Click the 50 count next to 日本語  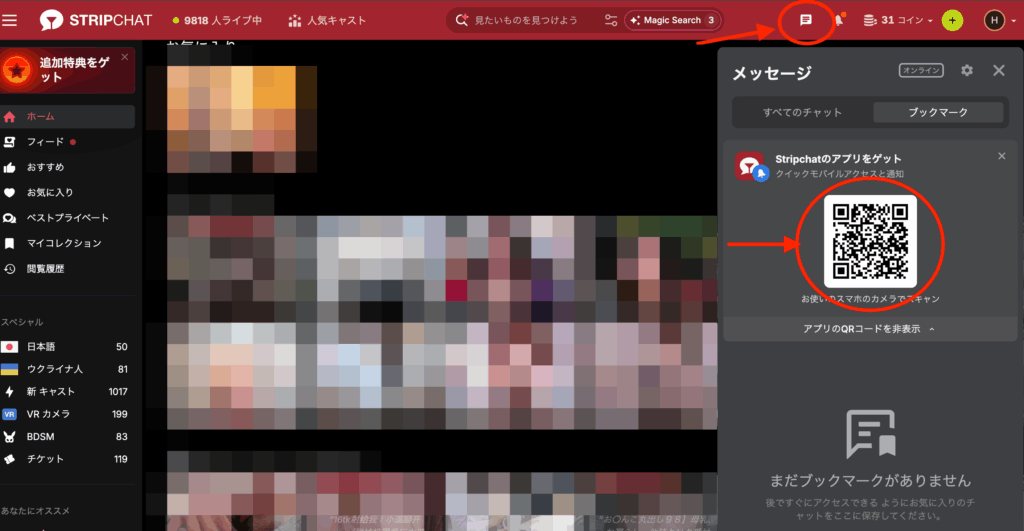121,347
